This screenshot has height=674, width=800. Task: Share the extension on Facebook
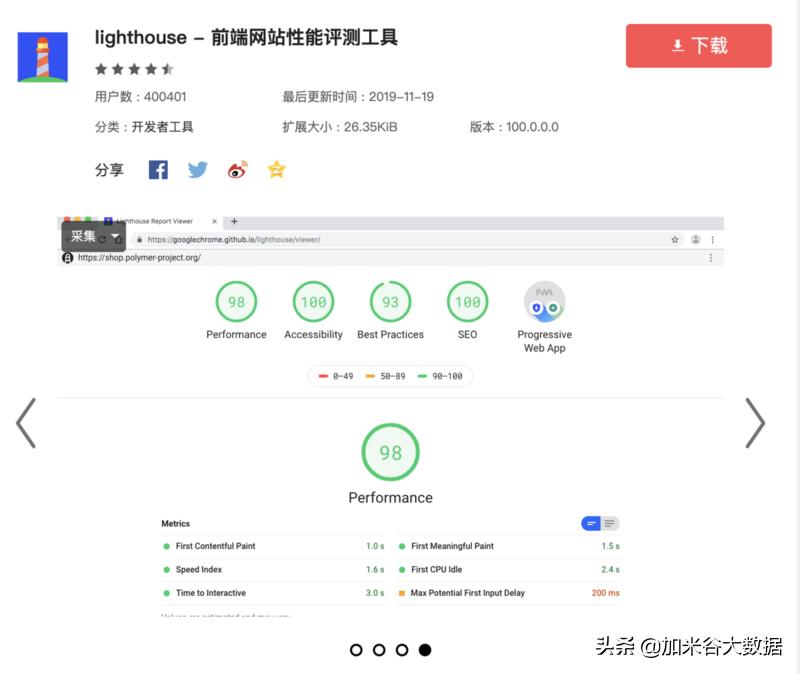coord(157,169)
